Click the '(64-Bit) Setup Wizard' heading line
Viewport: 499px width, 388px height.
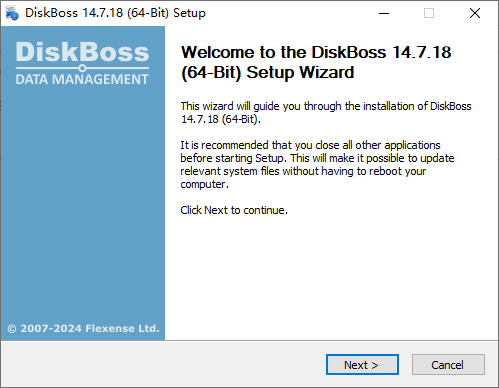pyautogui.click(x=267, y=72)
